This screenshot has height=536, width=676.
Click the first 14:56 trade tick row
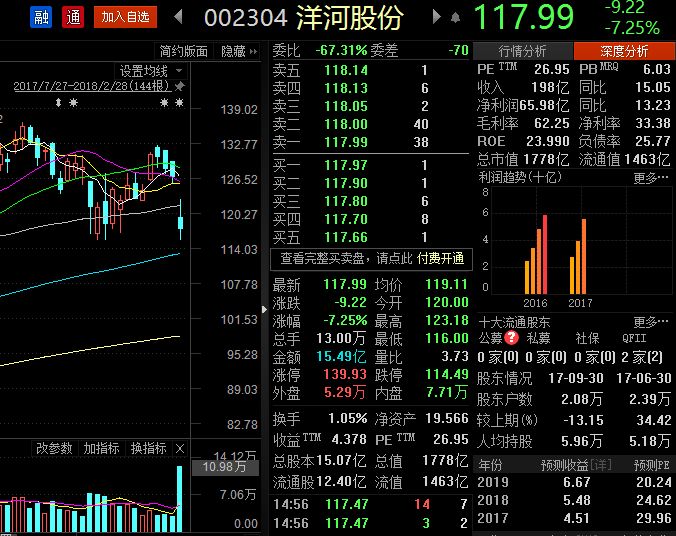tap(371, 504)
